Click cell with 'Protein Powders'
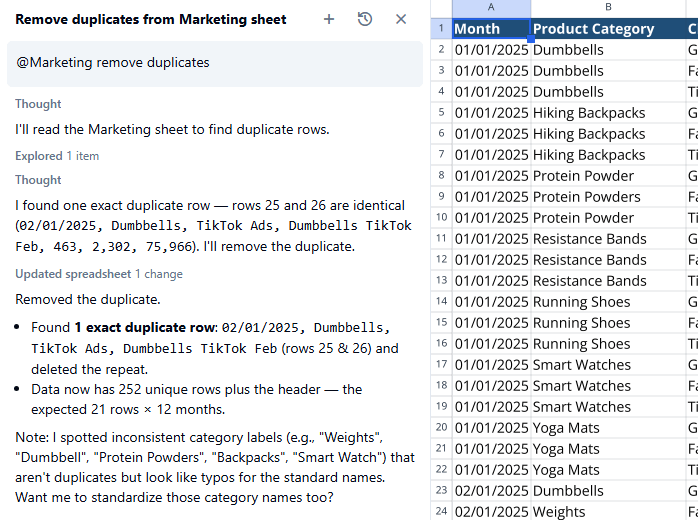The height and width of the screenshot is (520, 698). (608, 197)
